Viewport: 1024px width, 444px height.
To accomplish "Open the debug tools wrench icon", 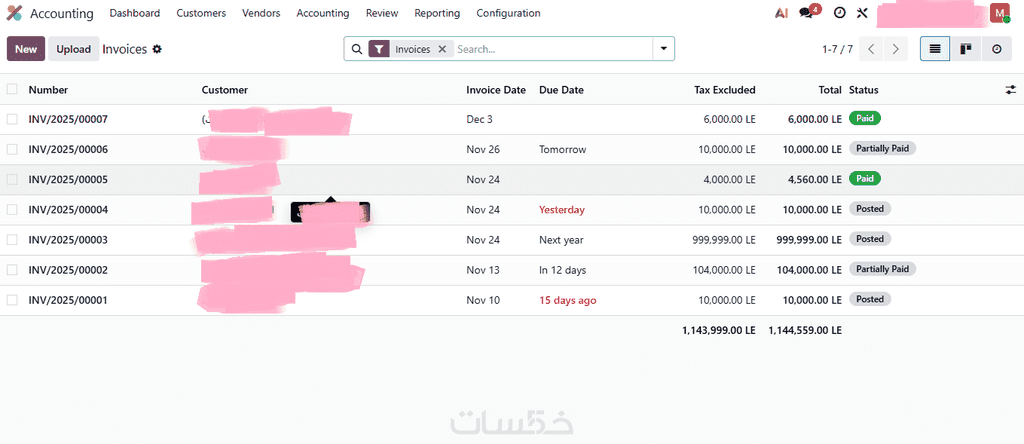I will [862, 13].
